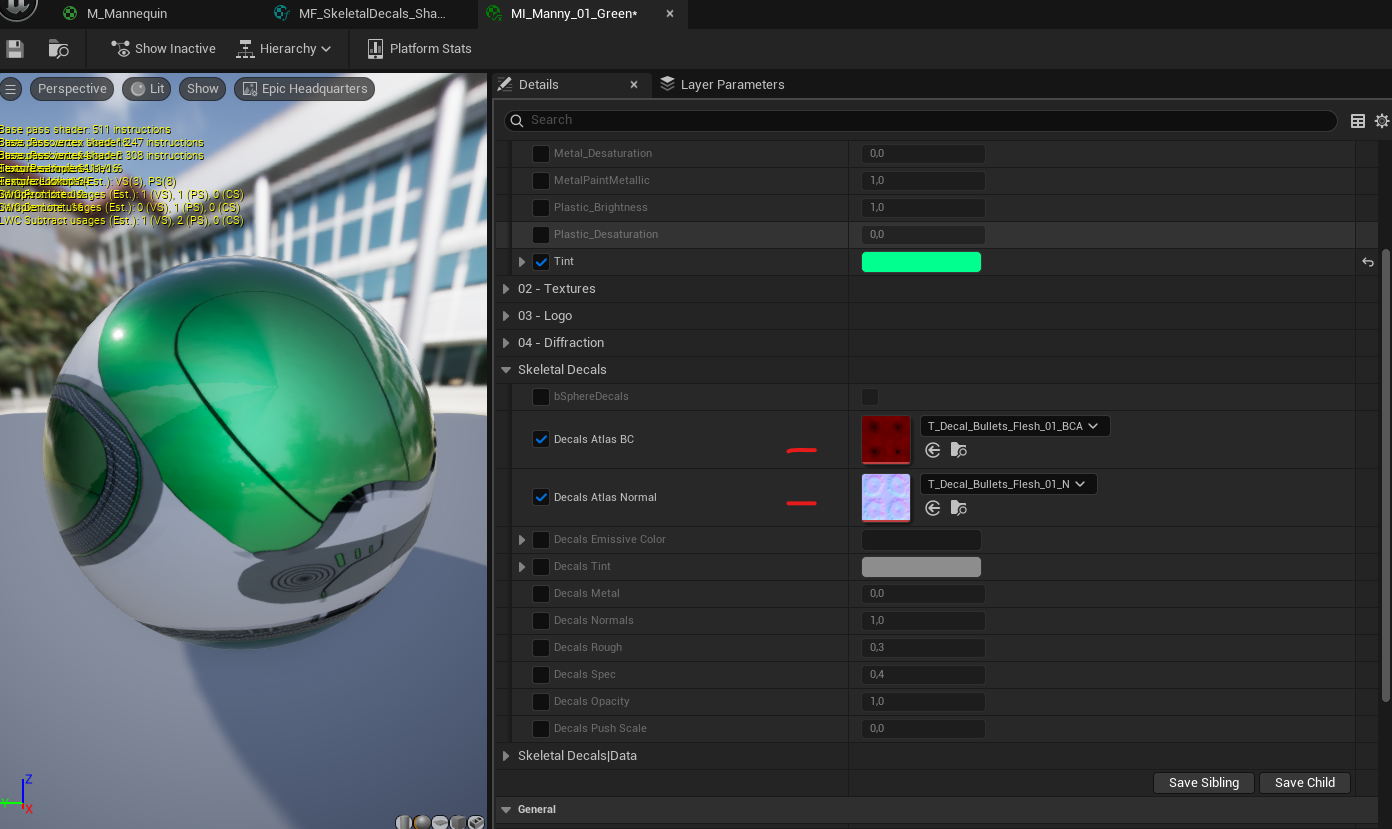Image resolution: width=1392 pixels, height=829 pixels.
Task: Open the Layer Parameters tab
Action: click(x=722, y=85)
